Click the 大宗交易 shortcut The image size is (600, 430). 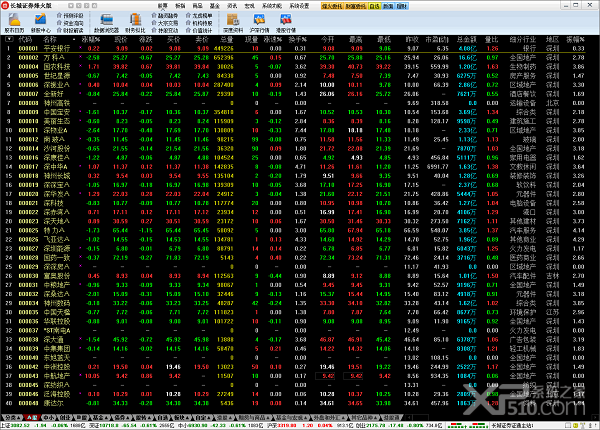tap(165, 23)
